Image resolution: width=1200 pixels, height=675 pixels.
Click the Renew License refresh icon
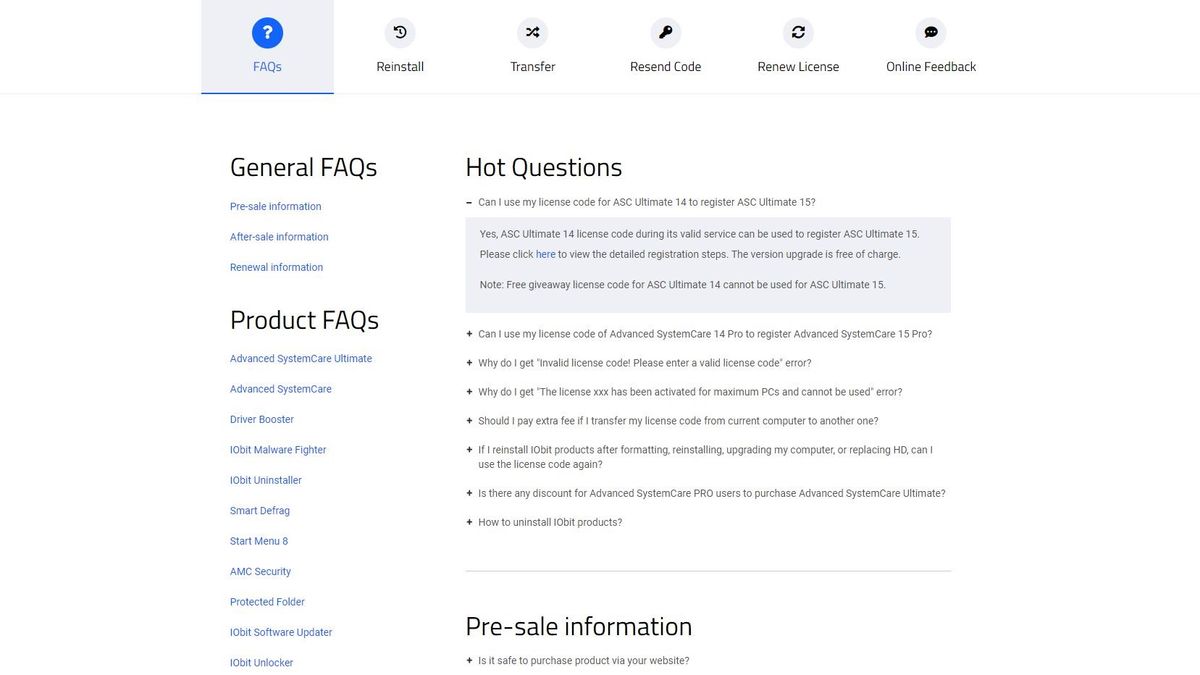pyautogui.click(x=798, y=32)
